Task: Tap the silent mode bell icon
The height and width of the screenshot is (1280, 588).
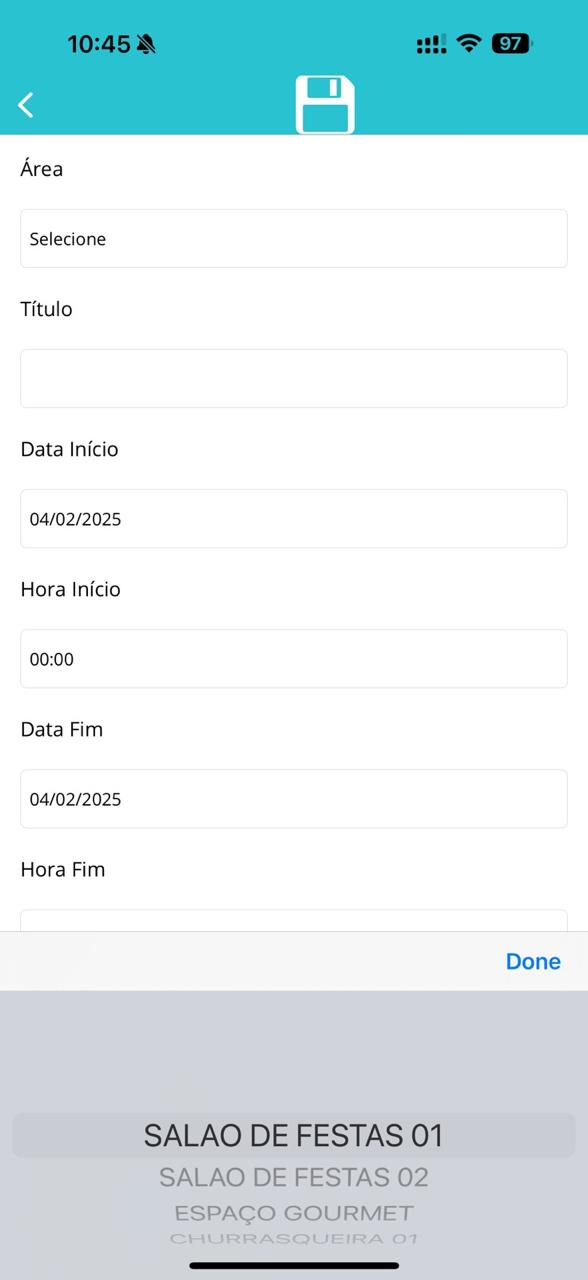Action: point(147,44)
